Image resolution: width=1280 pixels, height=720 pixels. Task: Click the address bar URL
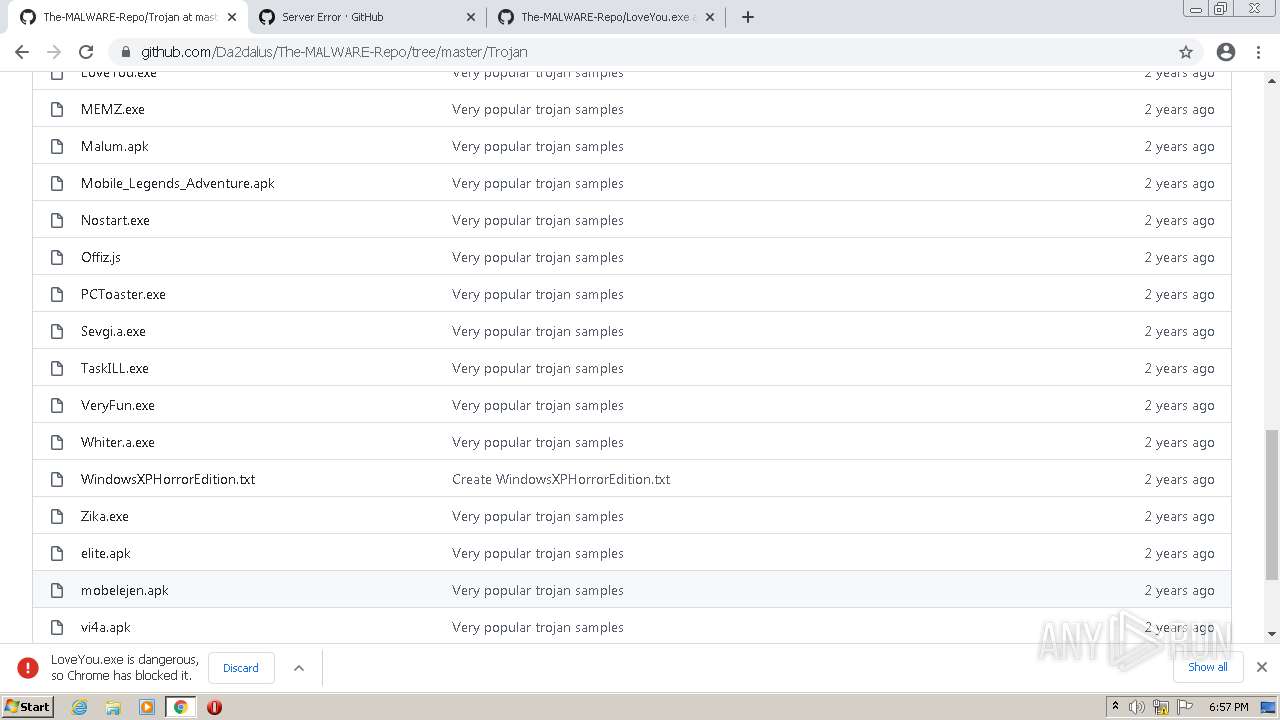click(x=334, y=52)
